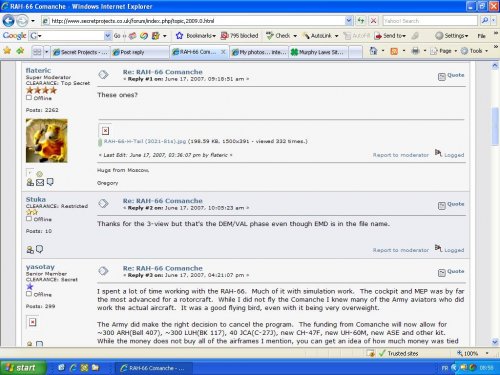This screenshot has height=375, width=500.
Task: Click the Stop loading red X icon
Action: (373, 21)
